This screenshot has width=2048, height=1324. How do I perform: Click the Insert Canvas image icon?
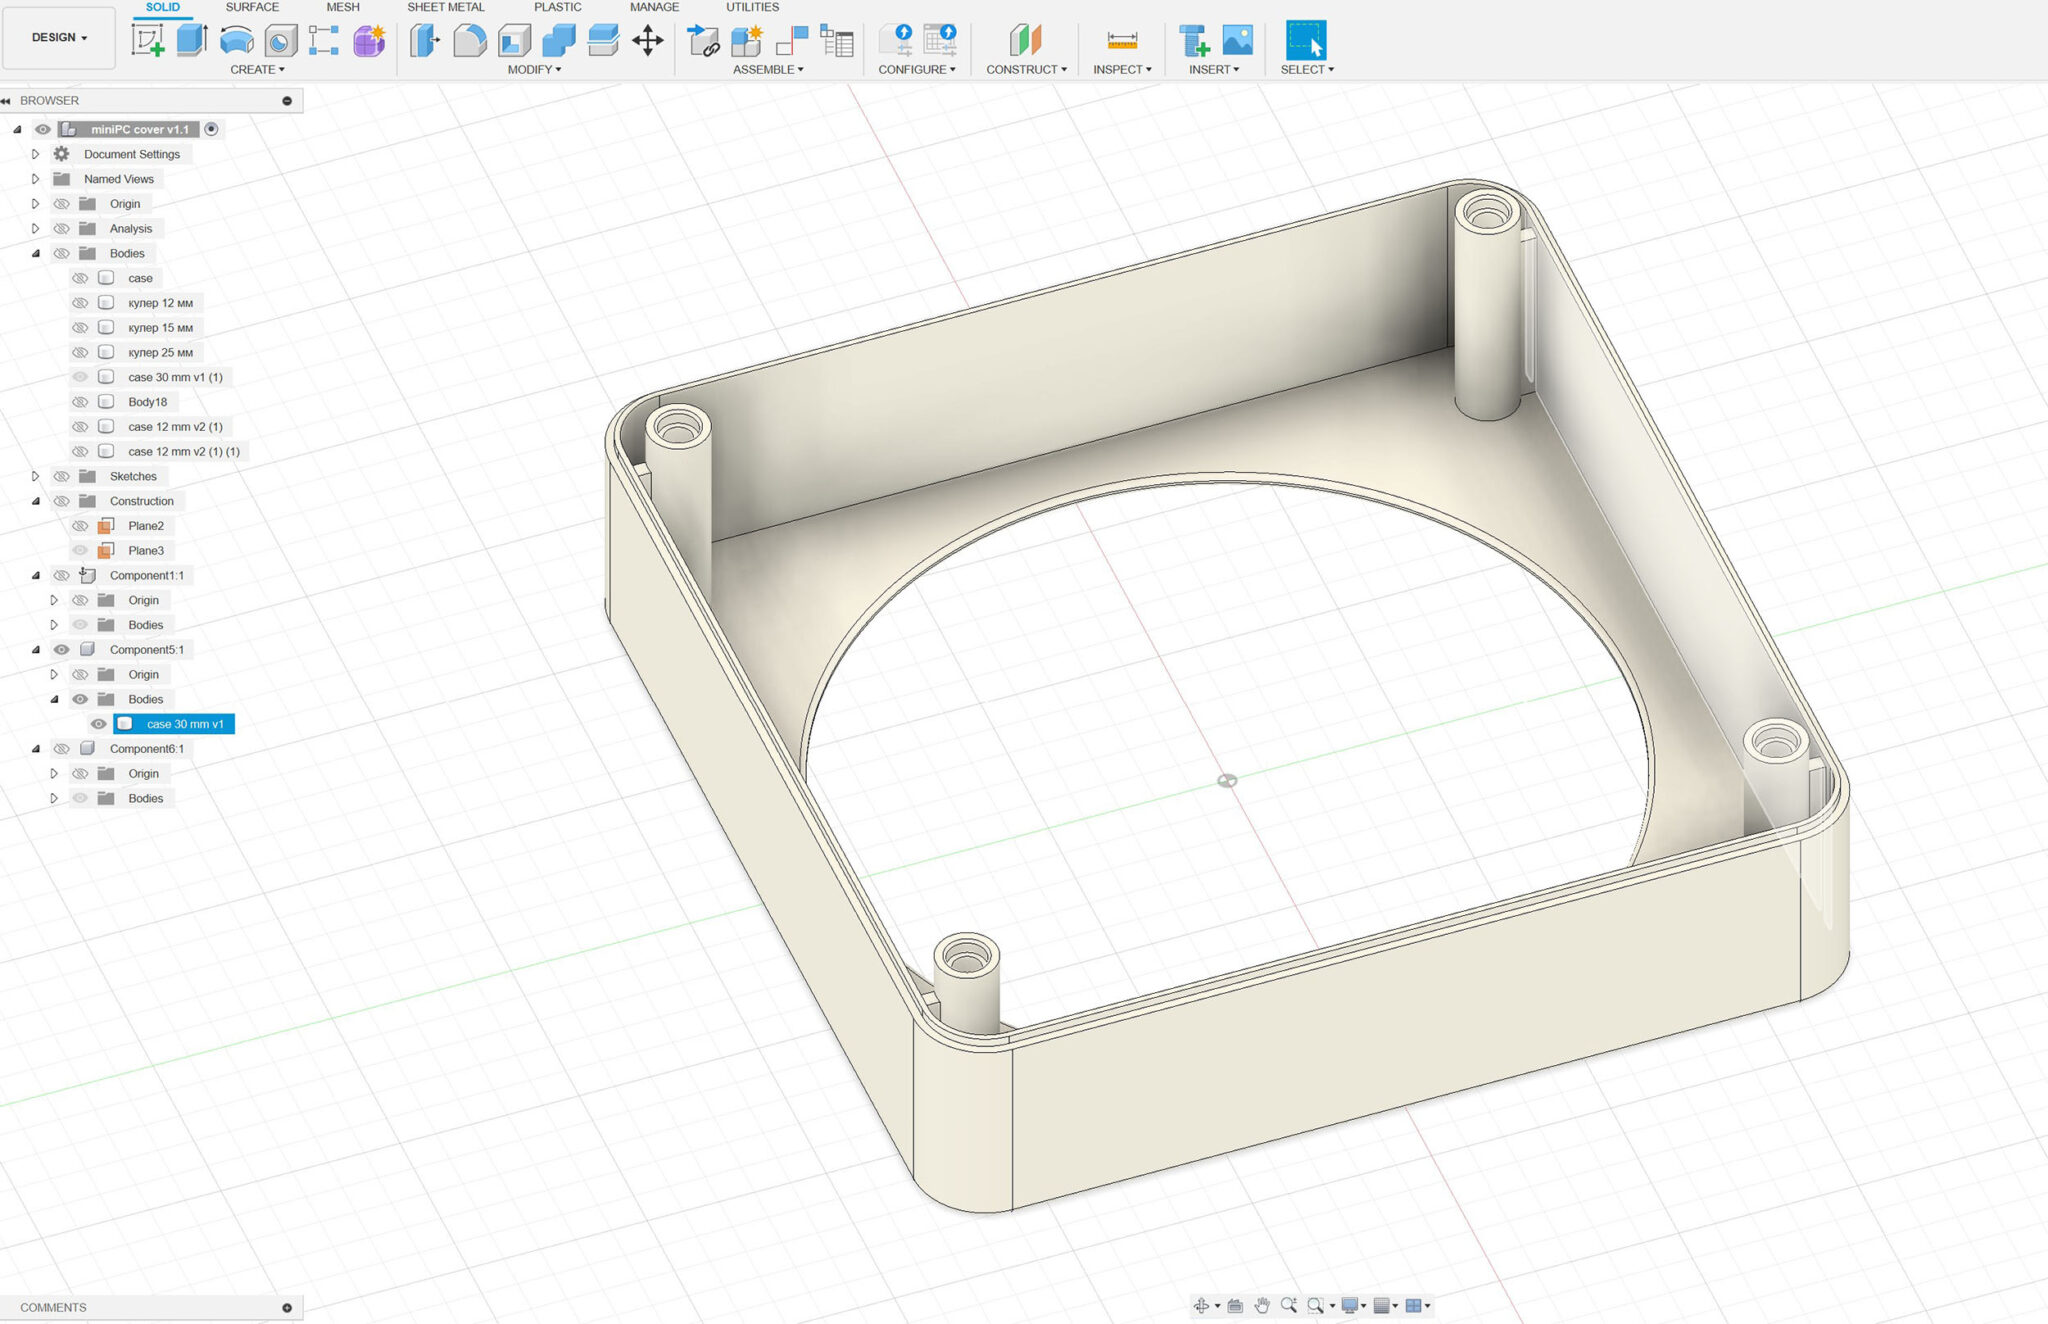[x=1237, y=41]
